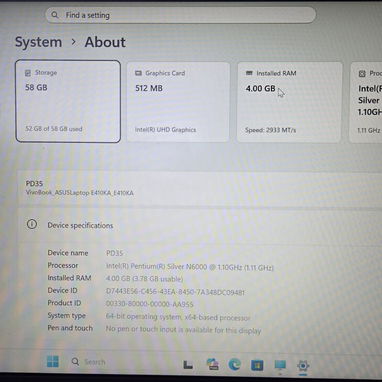Click the Installed RAM memory chip icon
This screenshot has width=382, height=382.
[249, 73]
